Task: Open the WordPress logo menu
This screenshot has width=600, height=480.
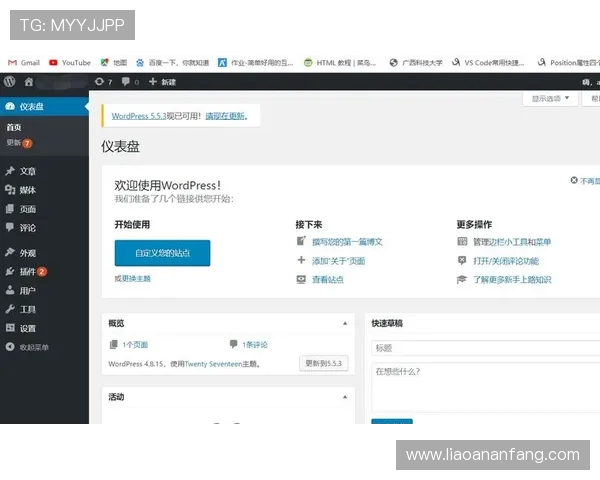Action: pyautogui.click(x=9, y=82)
